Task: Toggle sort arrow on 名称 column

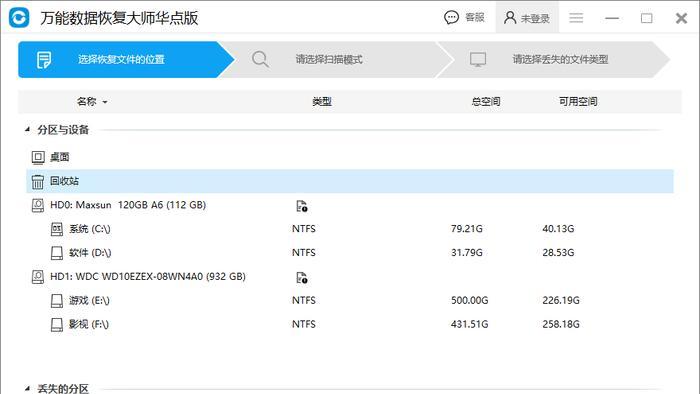Action: click(x=105, y=102)
